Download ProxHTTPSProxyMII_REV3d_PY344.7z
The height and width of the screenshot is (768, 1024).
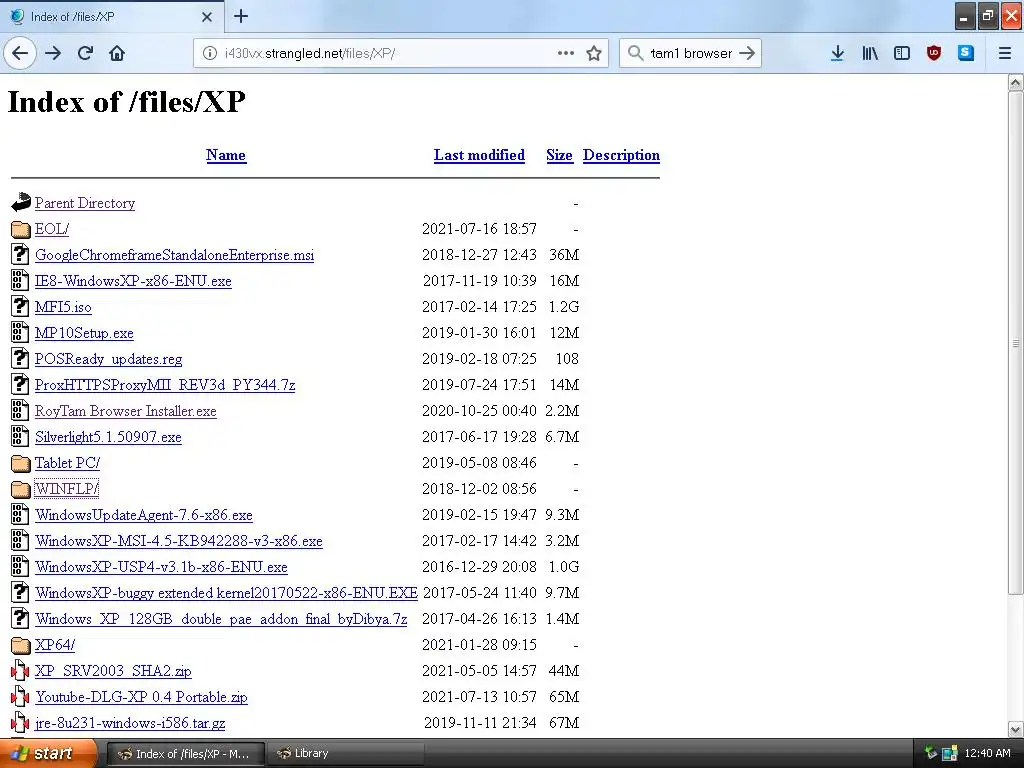point(165,385)
